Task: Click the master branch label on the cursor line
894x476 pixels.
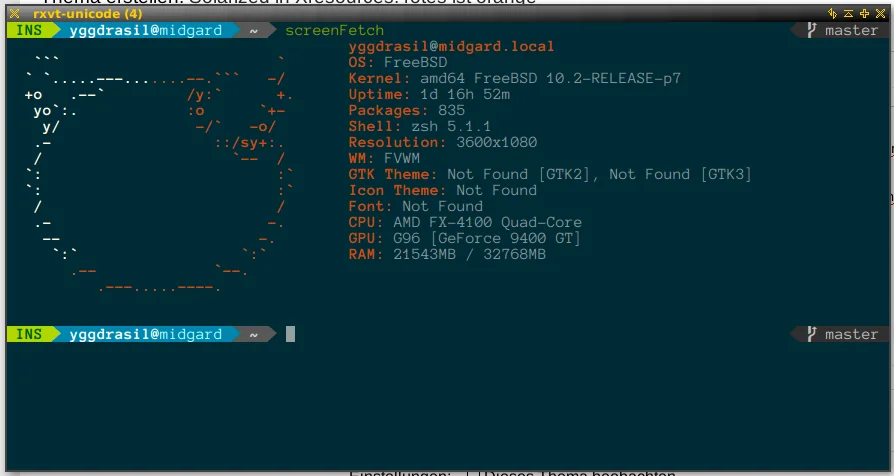Action: point(851,334)
